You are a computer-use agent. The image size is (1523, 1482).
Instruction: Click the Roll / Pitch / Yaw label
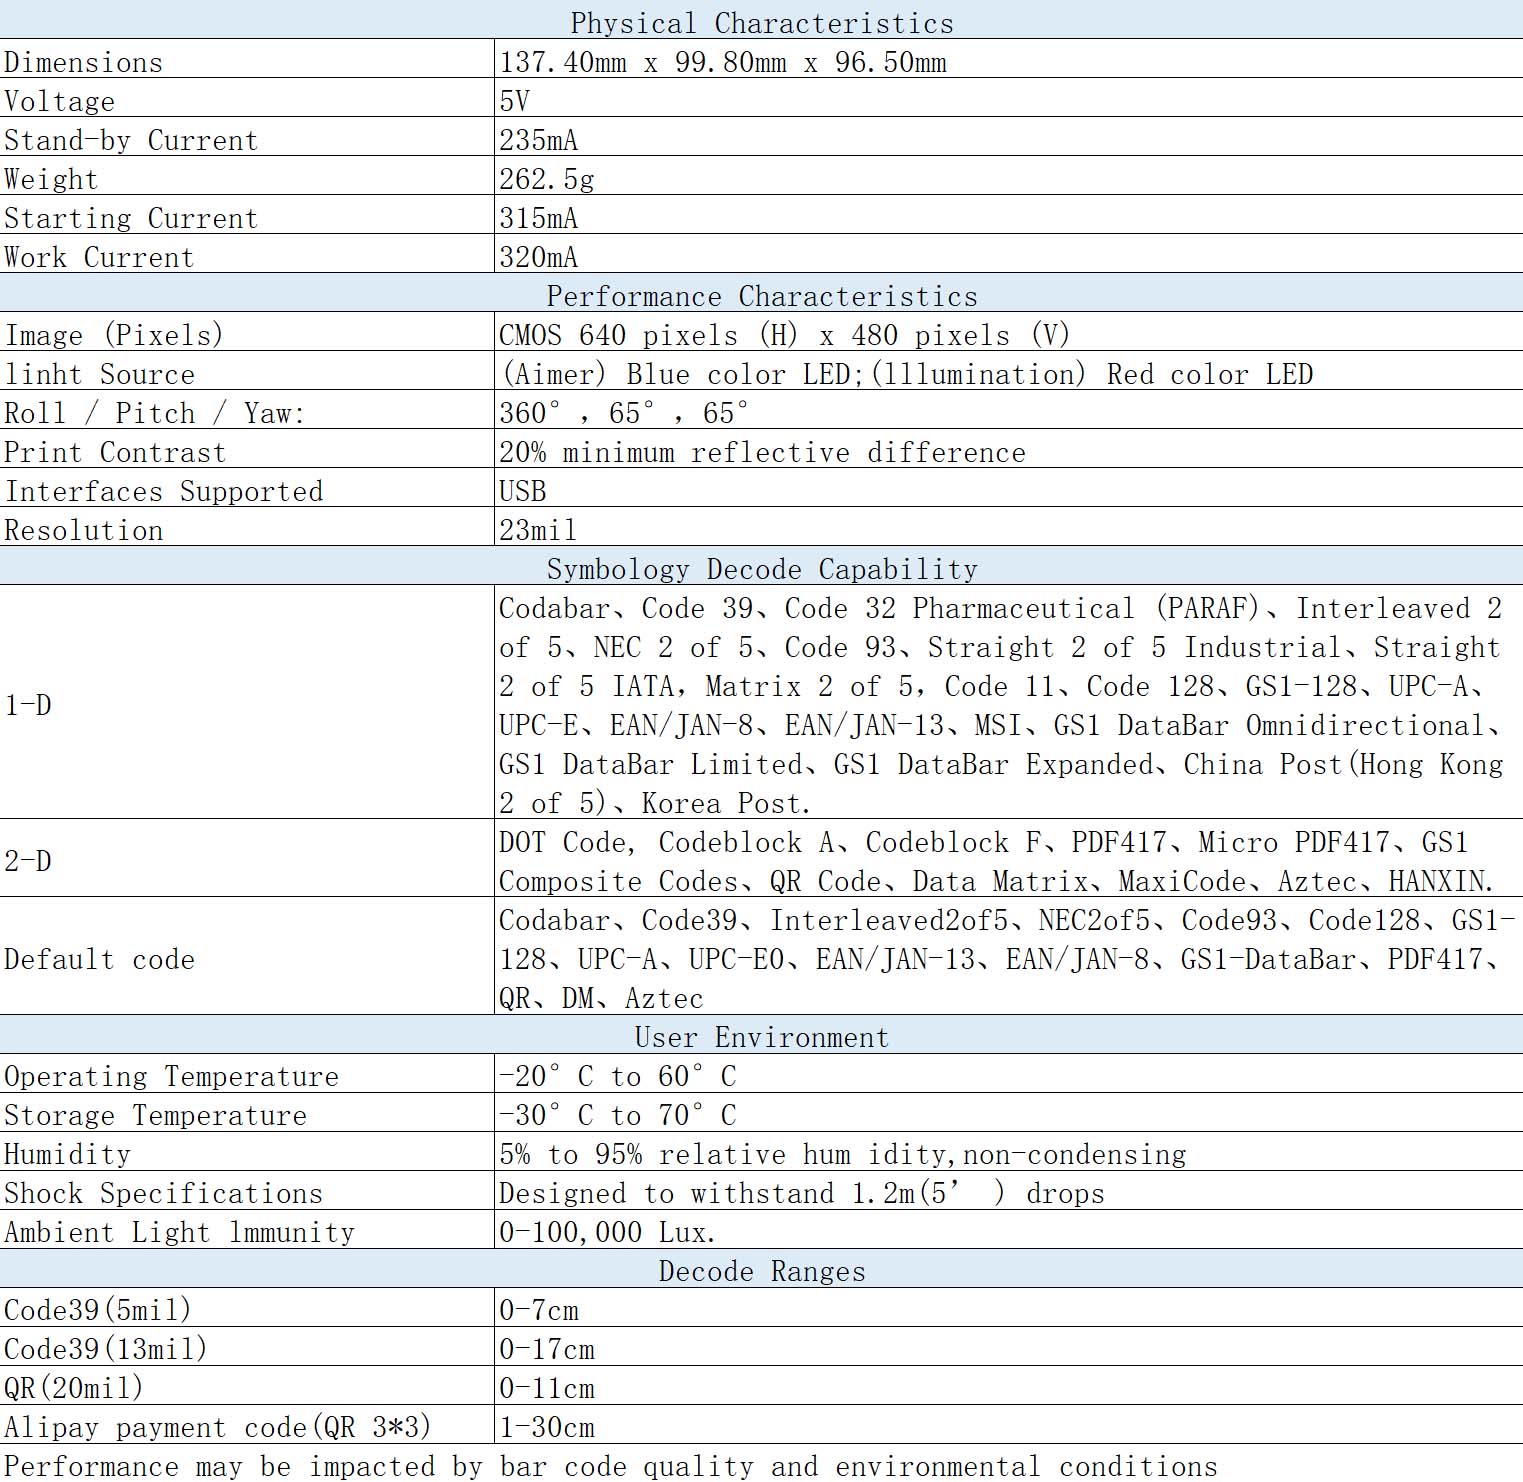coord(154,413)
